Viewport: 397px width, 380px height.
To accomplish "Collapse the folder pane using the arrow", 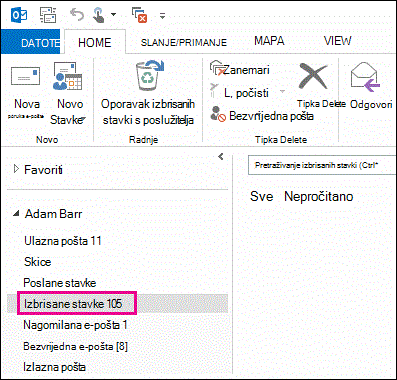I will pos(220,156).
